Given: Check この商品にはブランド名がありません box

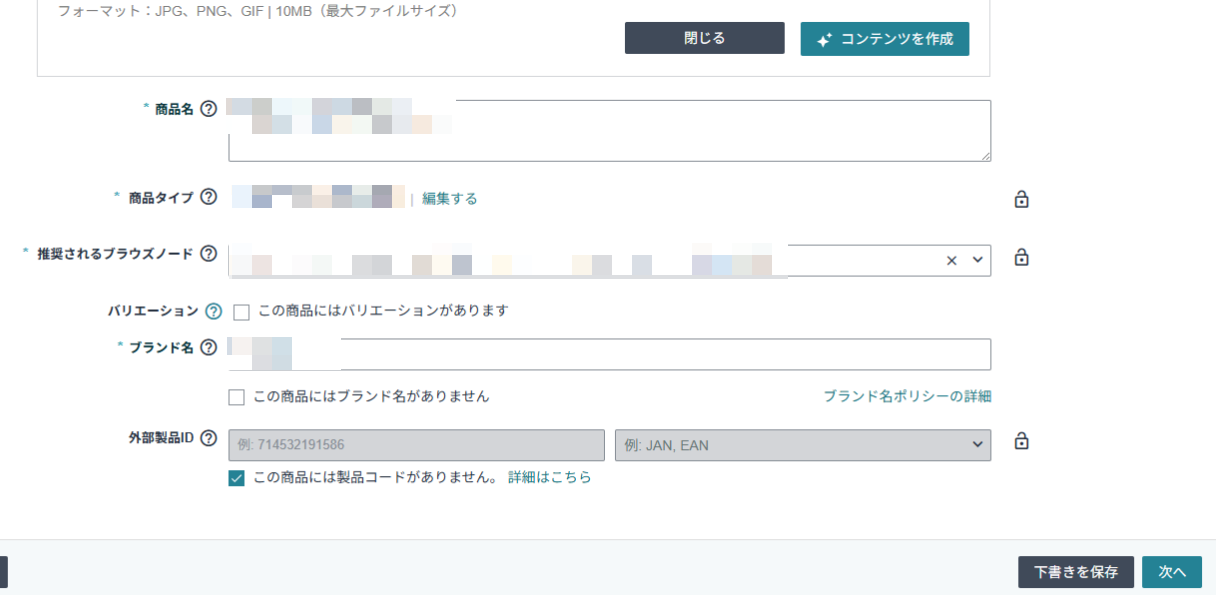Looking at the screenshot, I should tap(237, 397).
